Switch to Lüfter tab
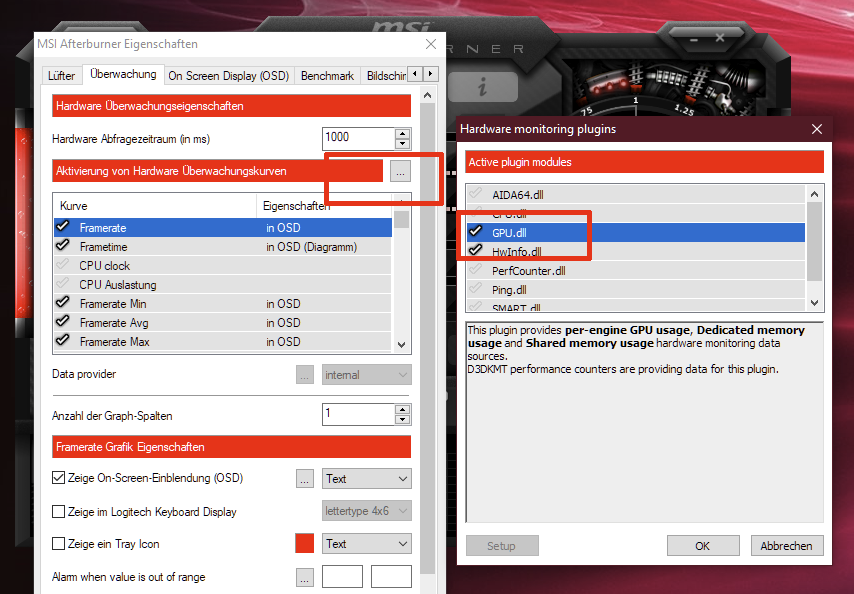Screen dimensions: 854x594 [62, 76]
